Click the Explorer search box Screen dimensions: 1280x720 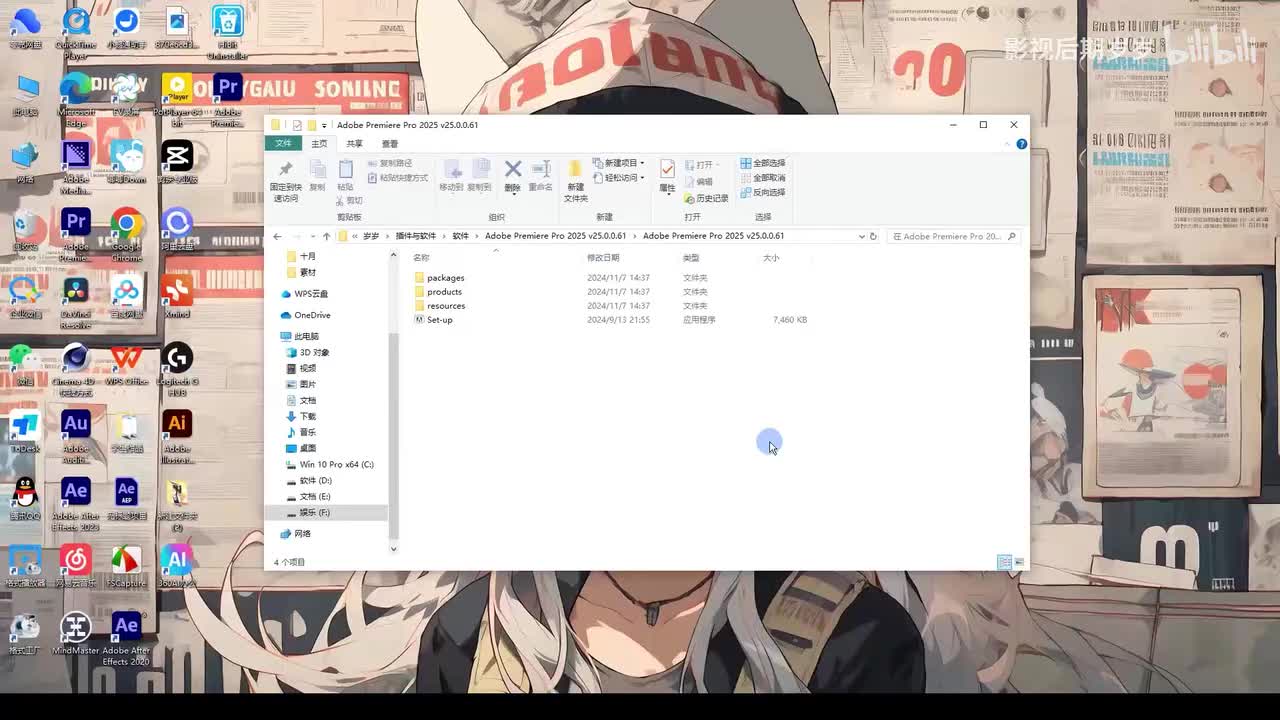click(x=953, y=236)
